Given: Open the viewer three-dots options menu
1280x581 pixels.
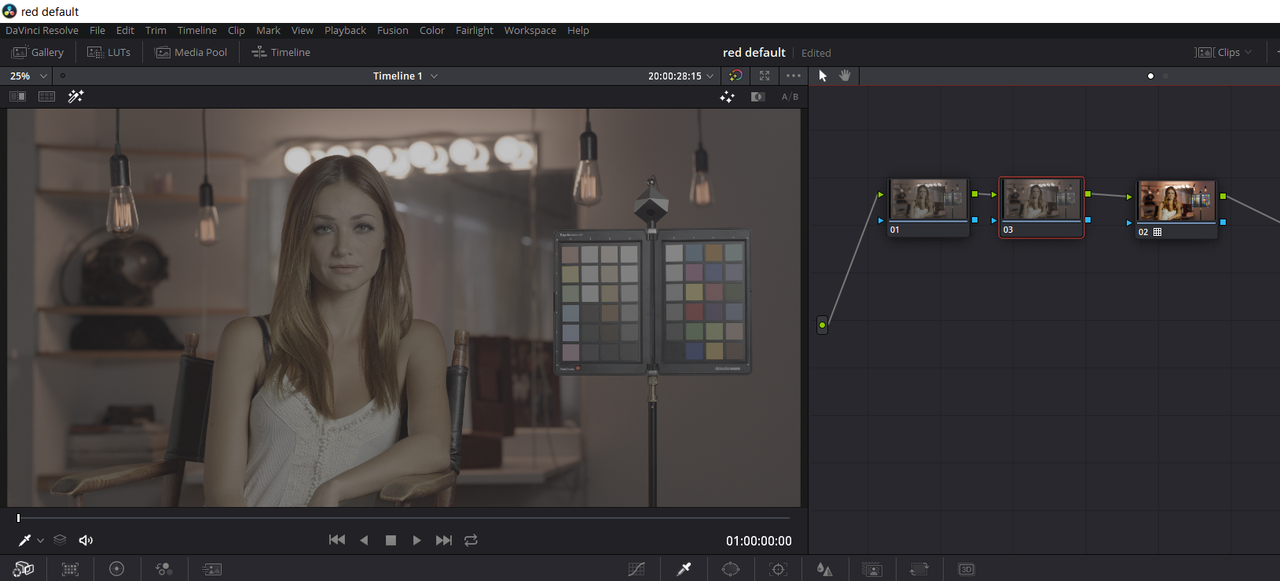Looking at the screenshot, I should (793, 76).
